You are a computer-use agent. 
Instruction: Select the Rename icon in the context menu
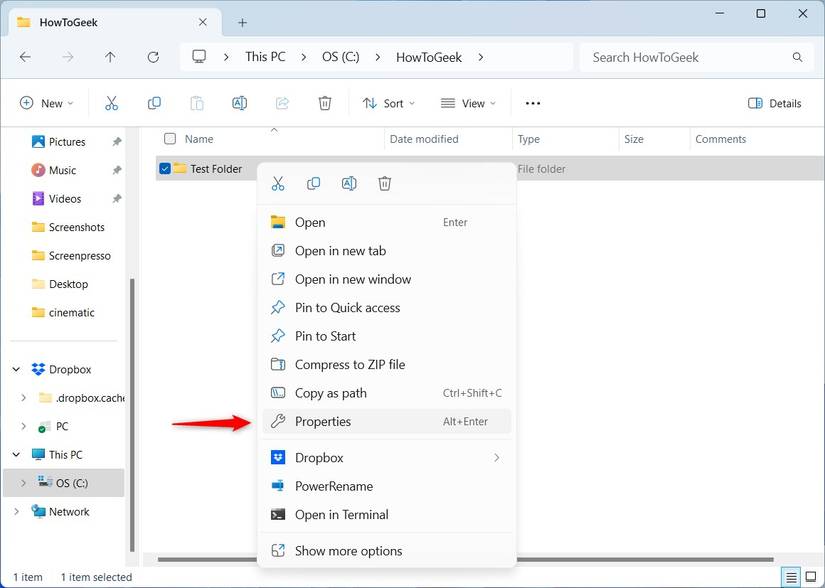point(349,183)
